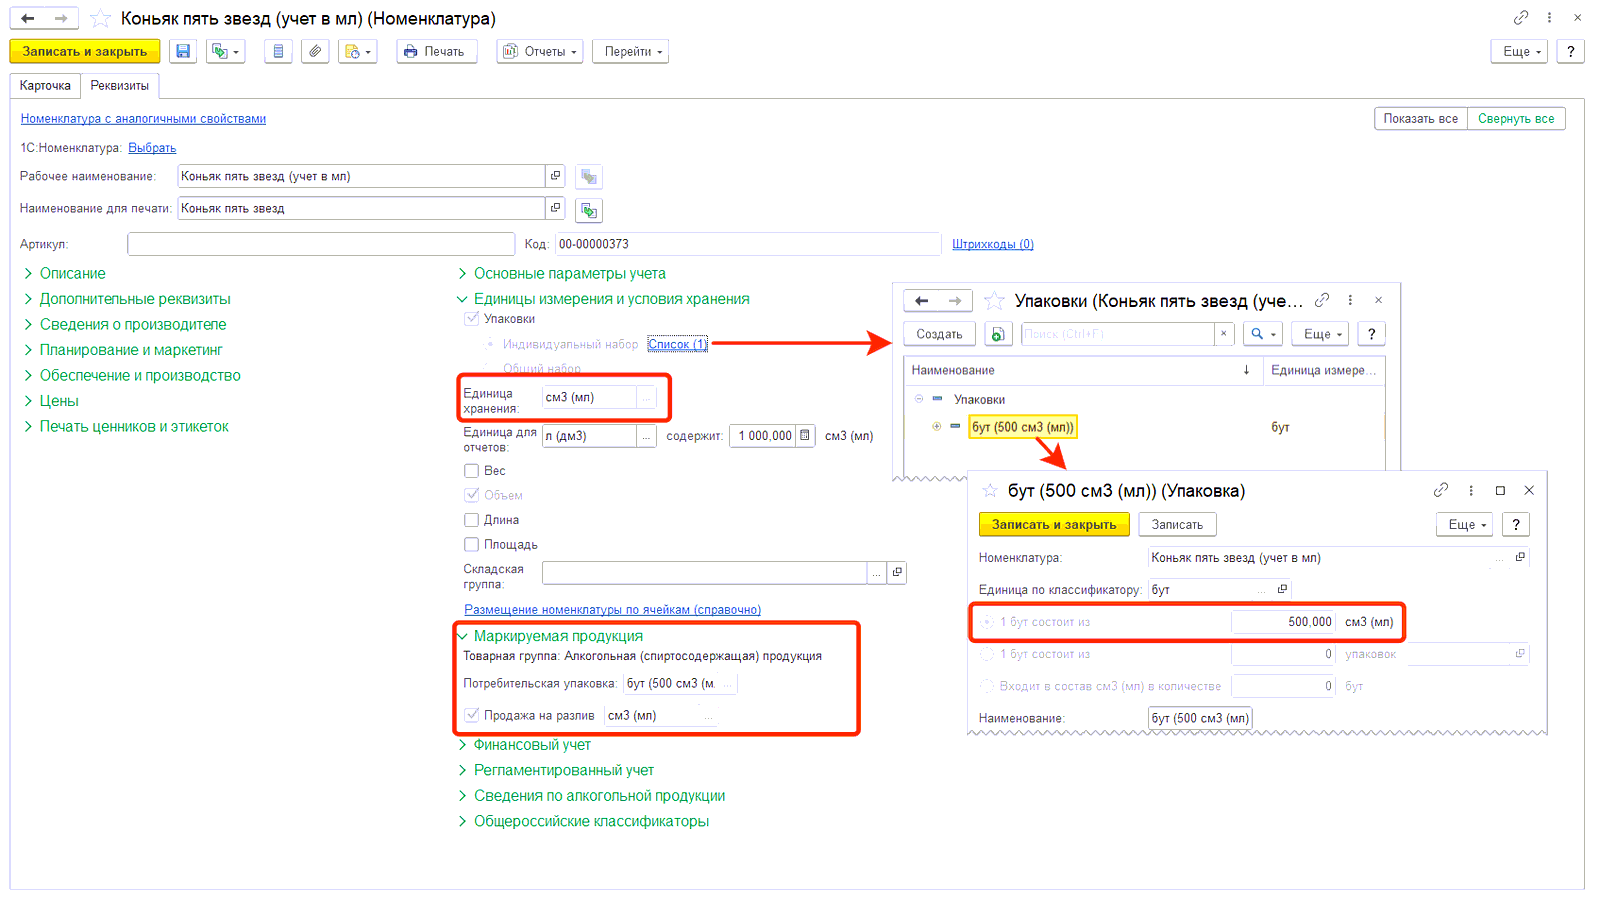Toggle the Длина checkbox
This screenshot has height=900, width=1600.
pyautogui.click(x=471, y=520)
